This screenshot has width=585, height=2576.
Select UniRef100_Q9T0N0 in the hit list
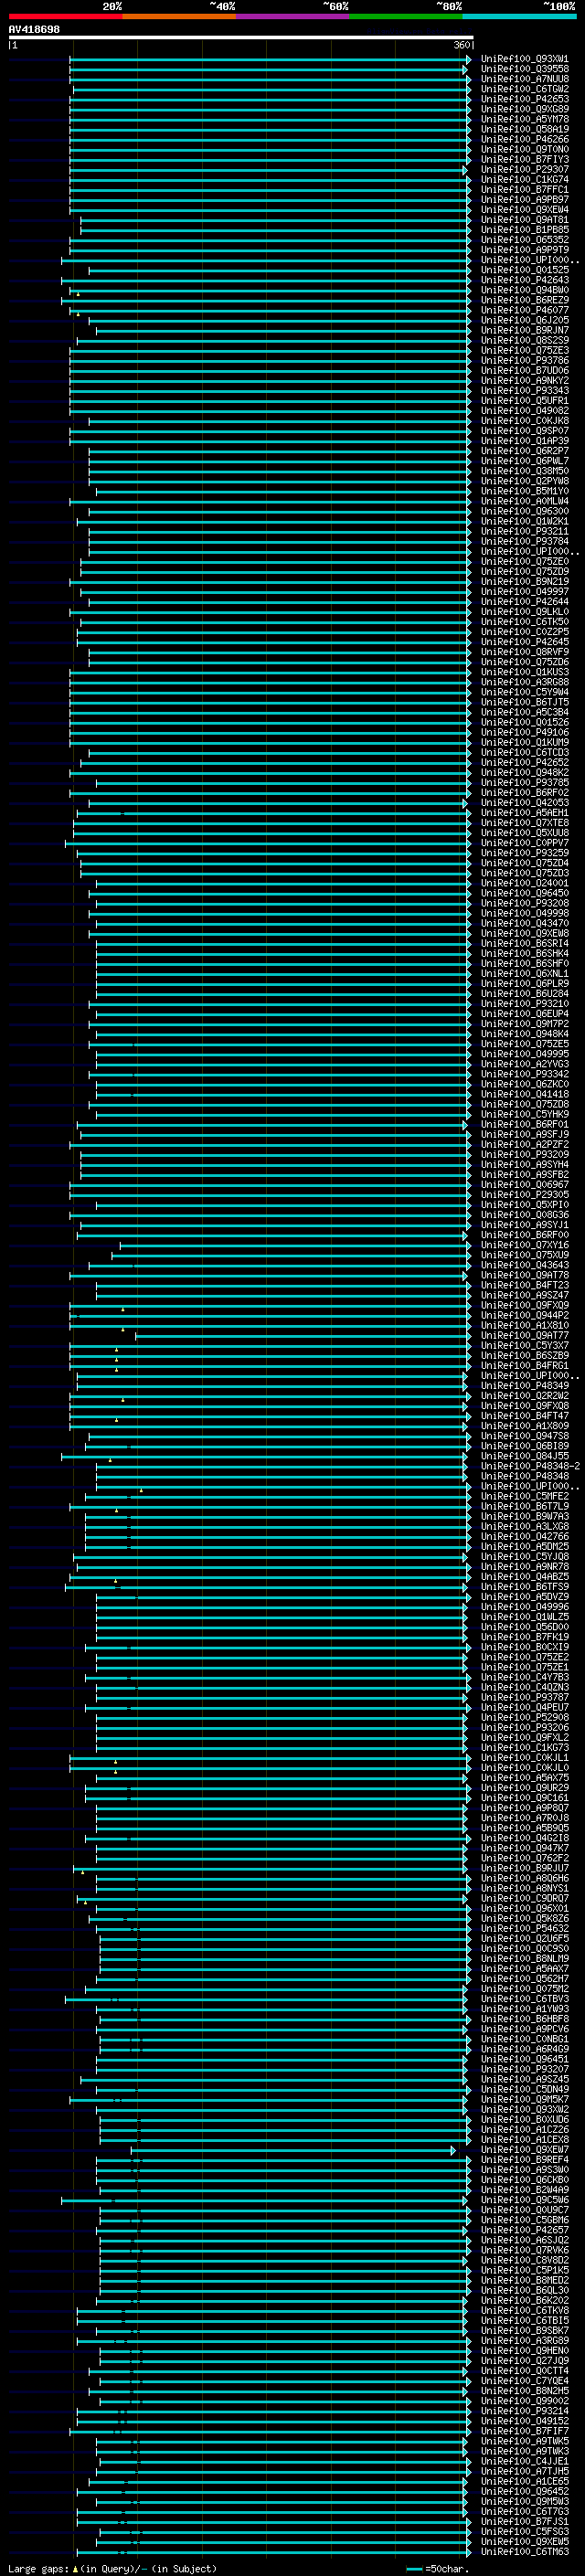pyautogui.click(x=525, y=149)
